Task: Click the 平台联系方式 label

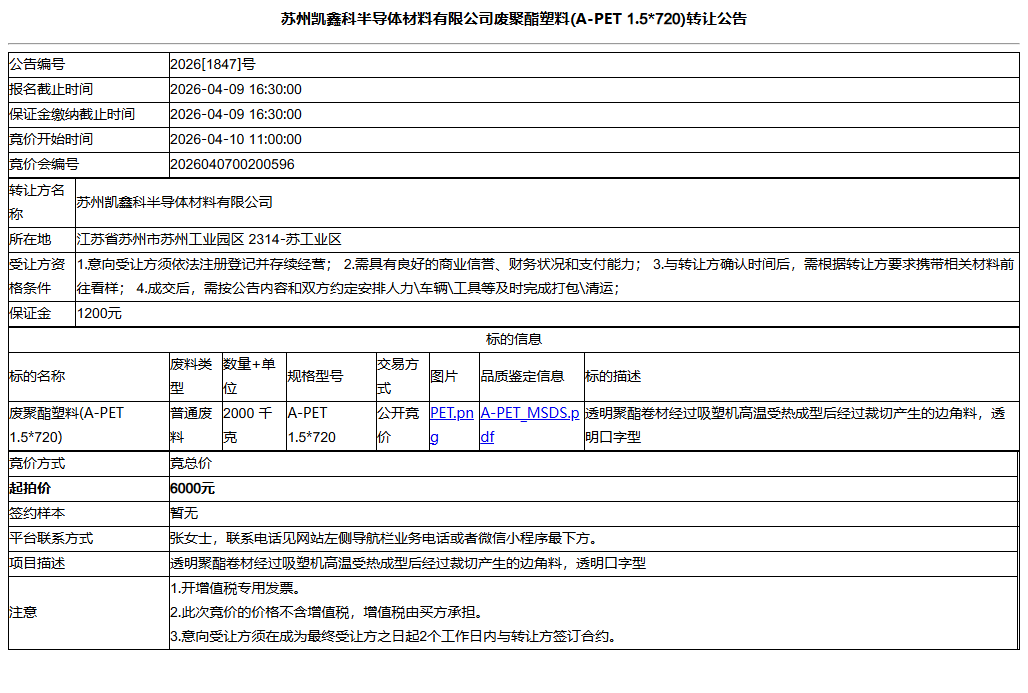Action: 51,538
